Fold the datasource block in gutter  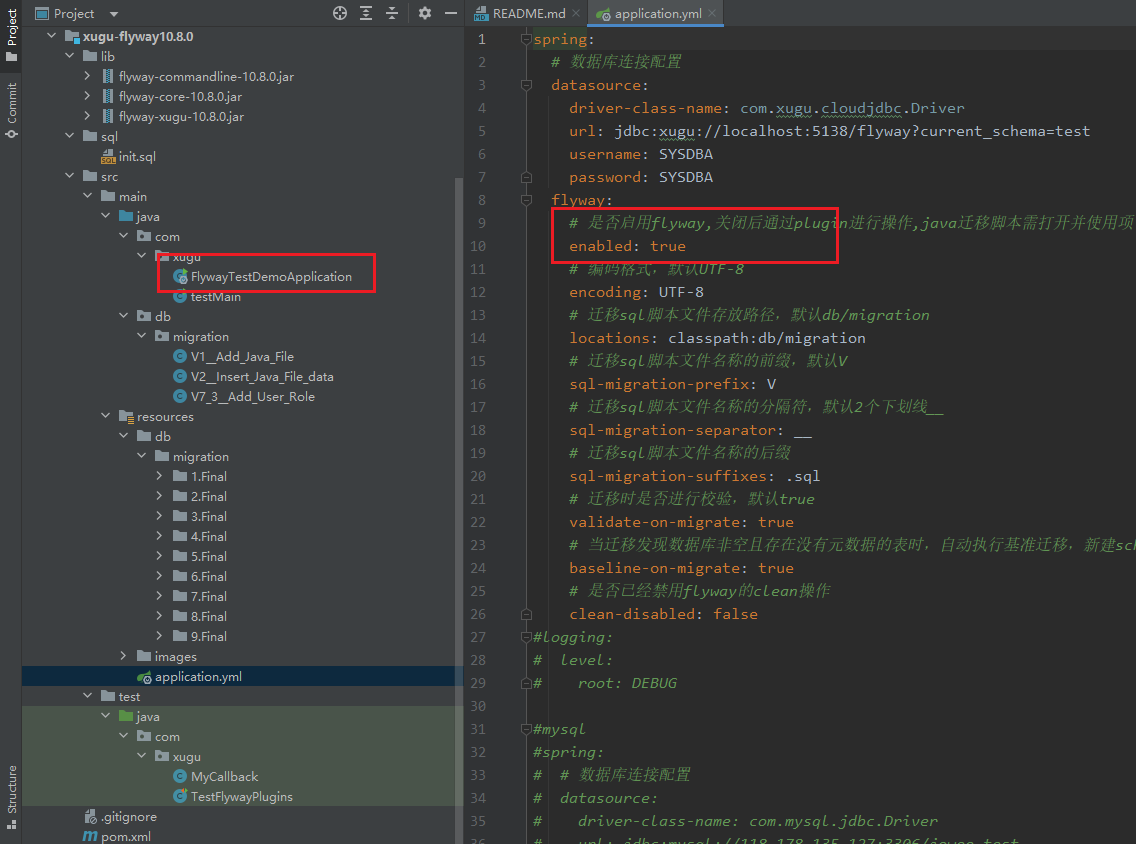point(526,85)
